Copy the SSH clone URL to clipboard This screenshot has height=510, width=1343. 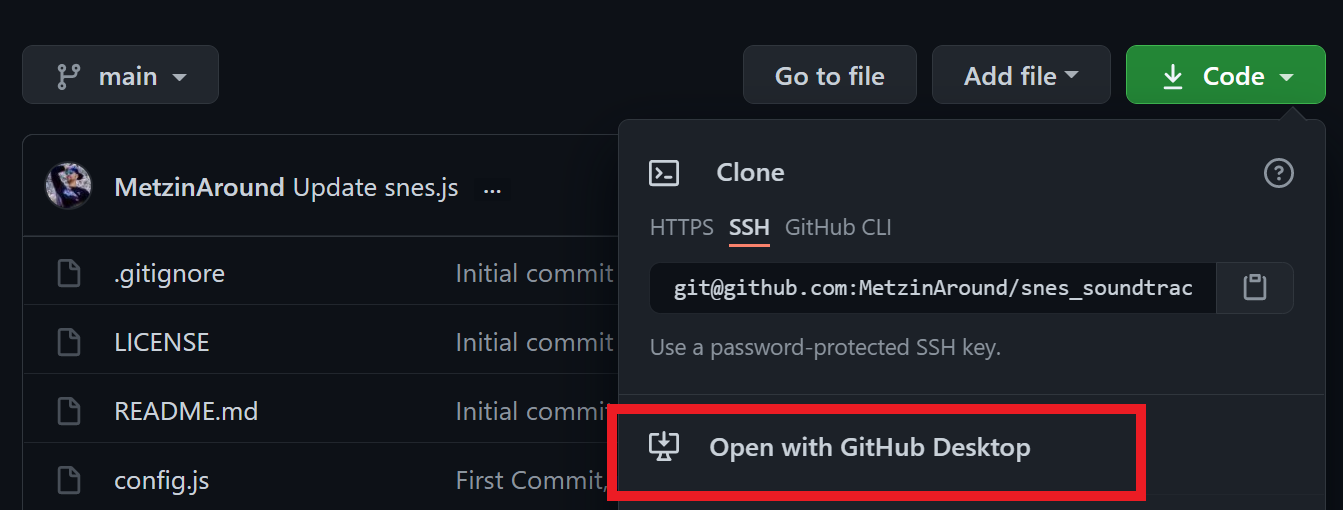coord(1255,288)
